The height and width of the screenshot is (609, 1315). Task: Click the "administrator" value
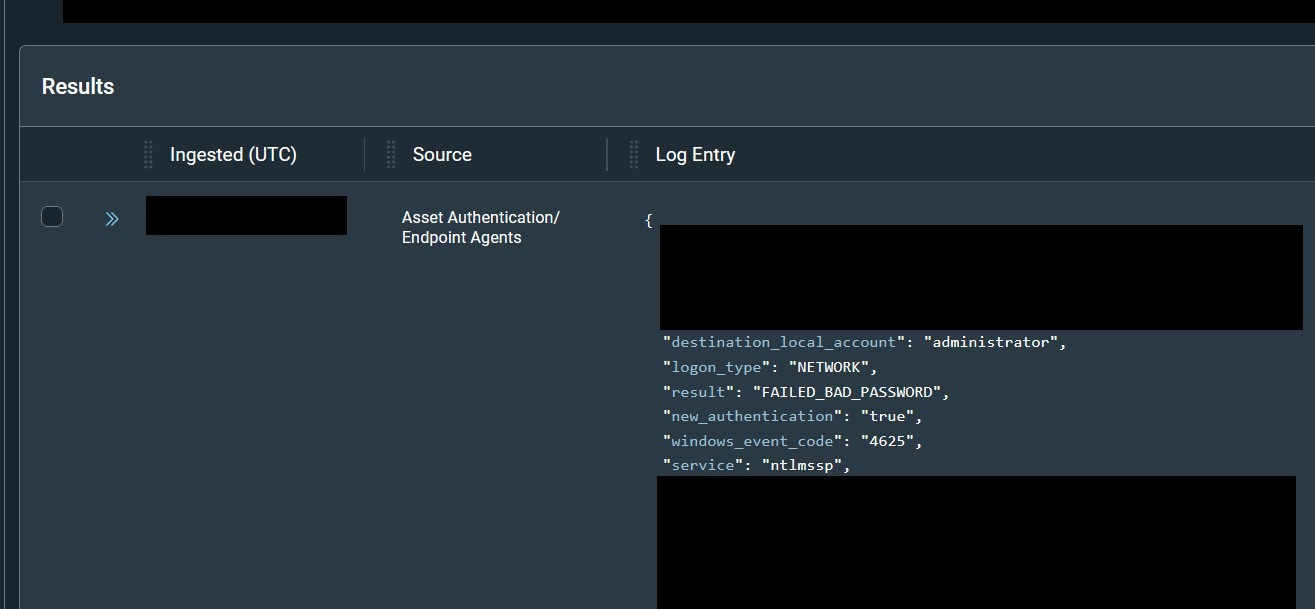[991, 342]
